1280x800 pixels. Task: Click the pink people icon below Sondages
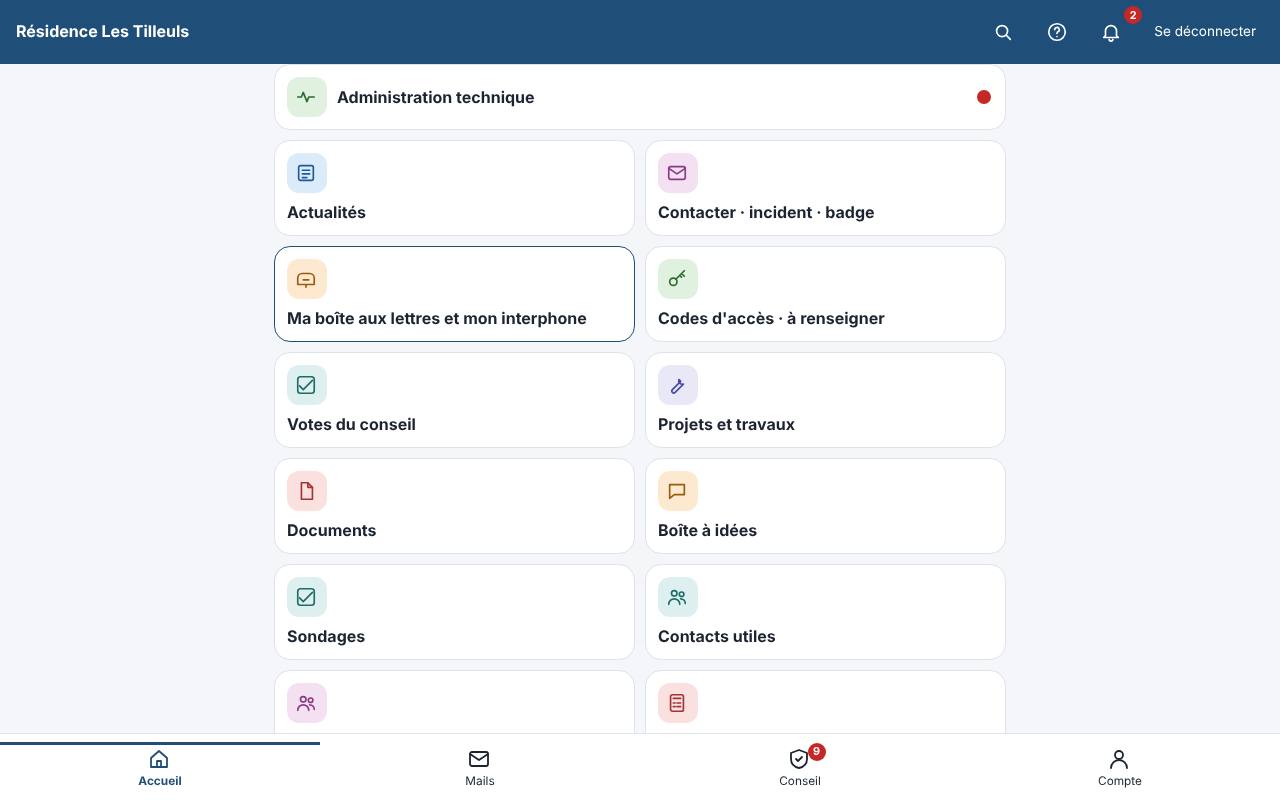(x=307, y=703)
